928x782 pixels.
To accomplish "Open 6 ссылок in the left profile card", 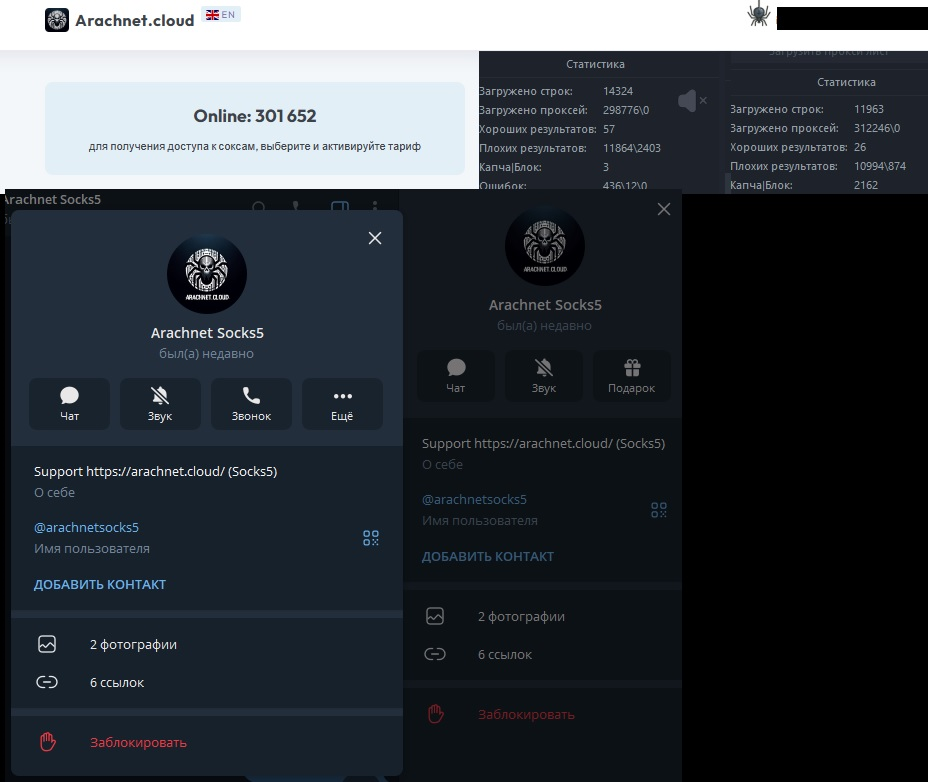I will 117,683.
